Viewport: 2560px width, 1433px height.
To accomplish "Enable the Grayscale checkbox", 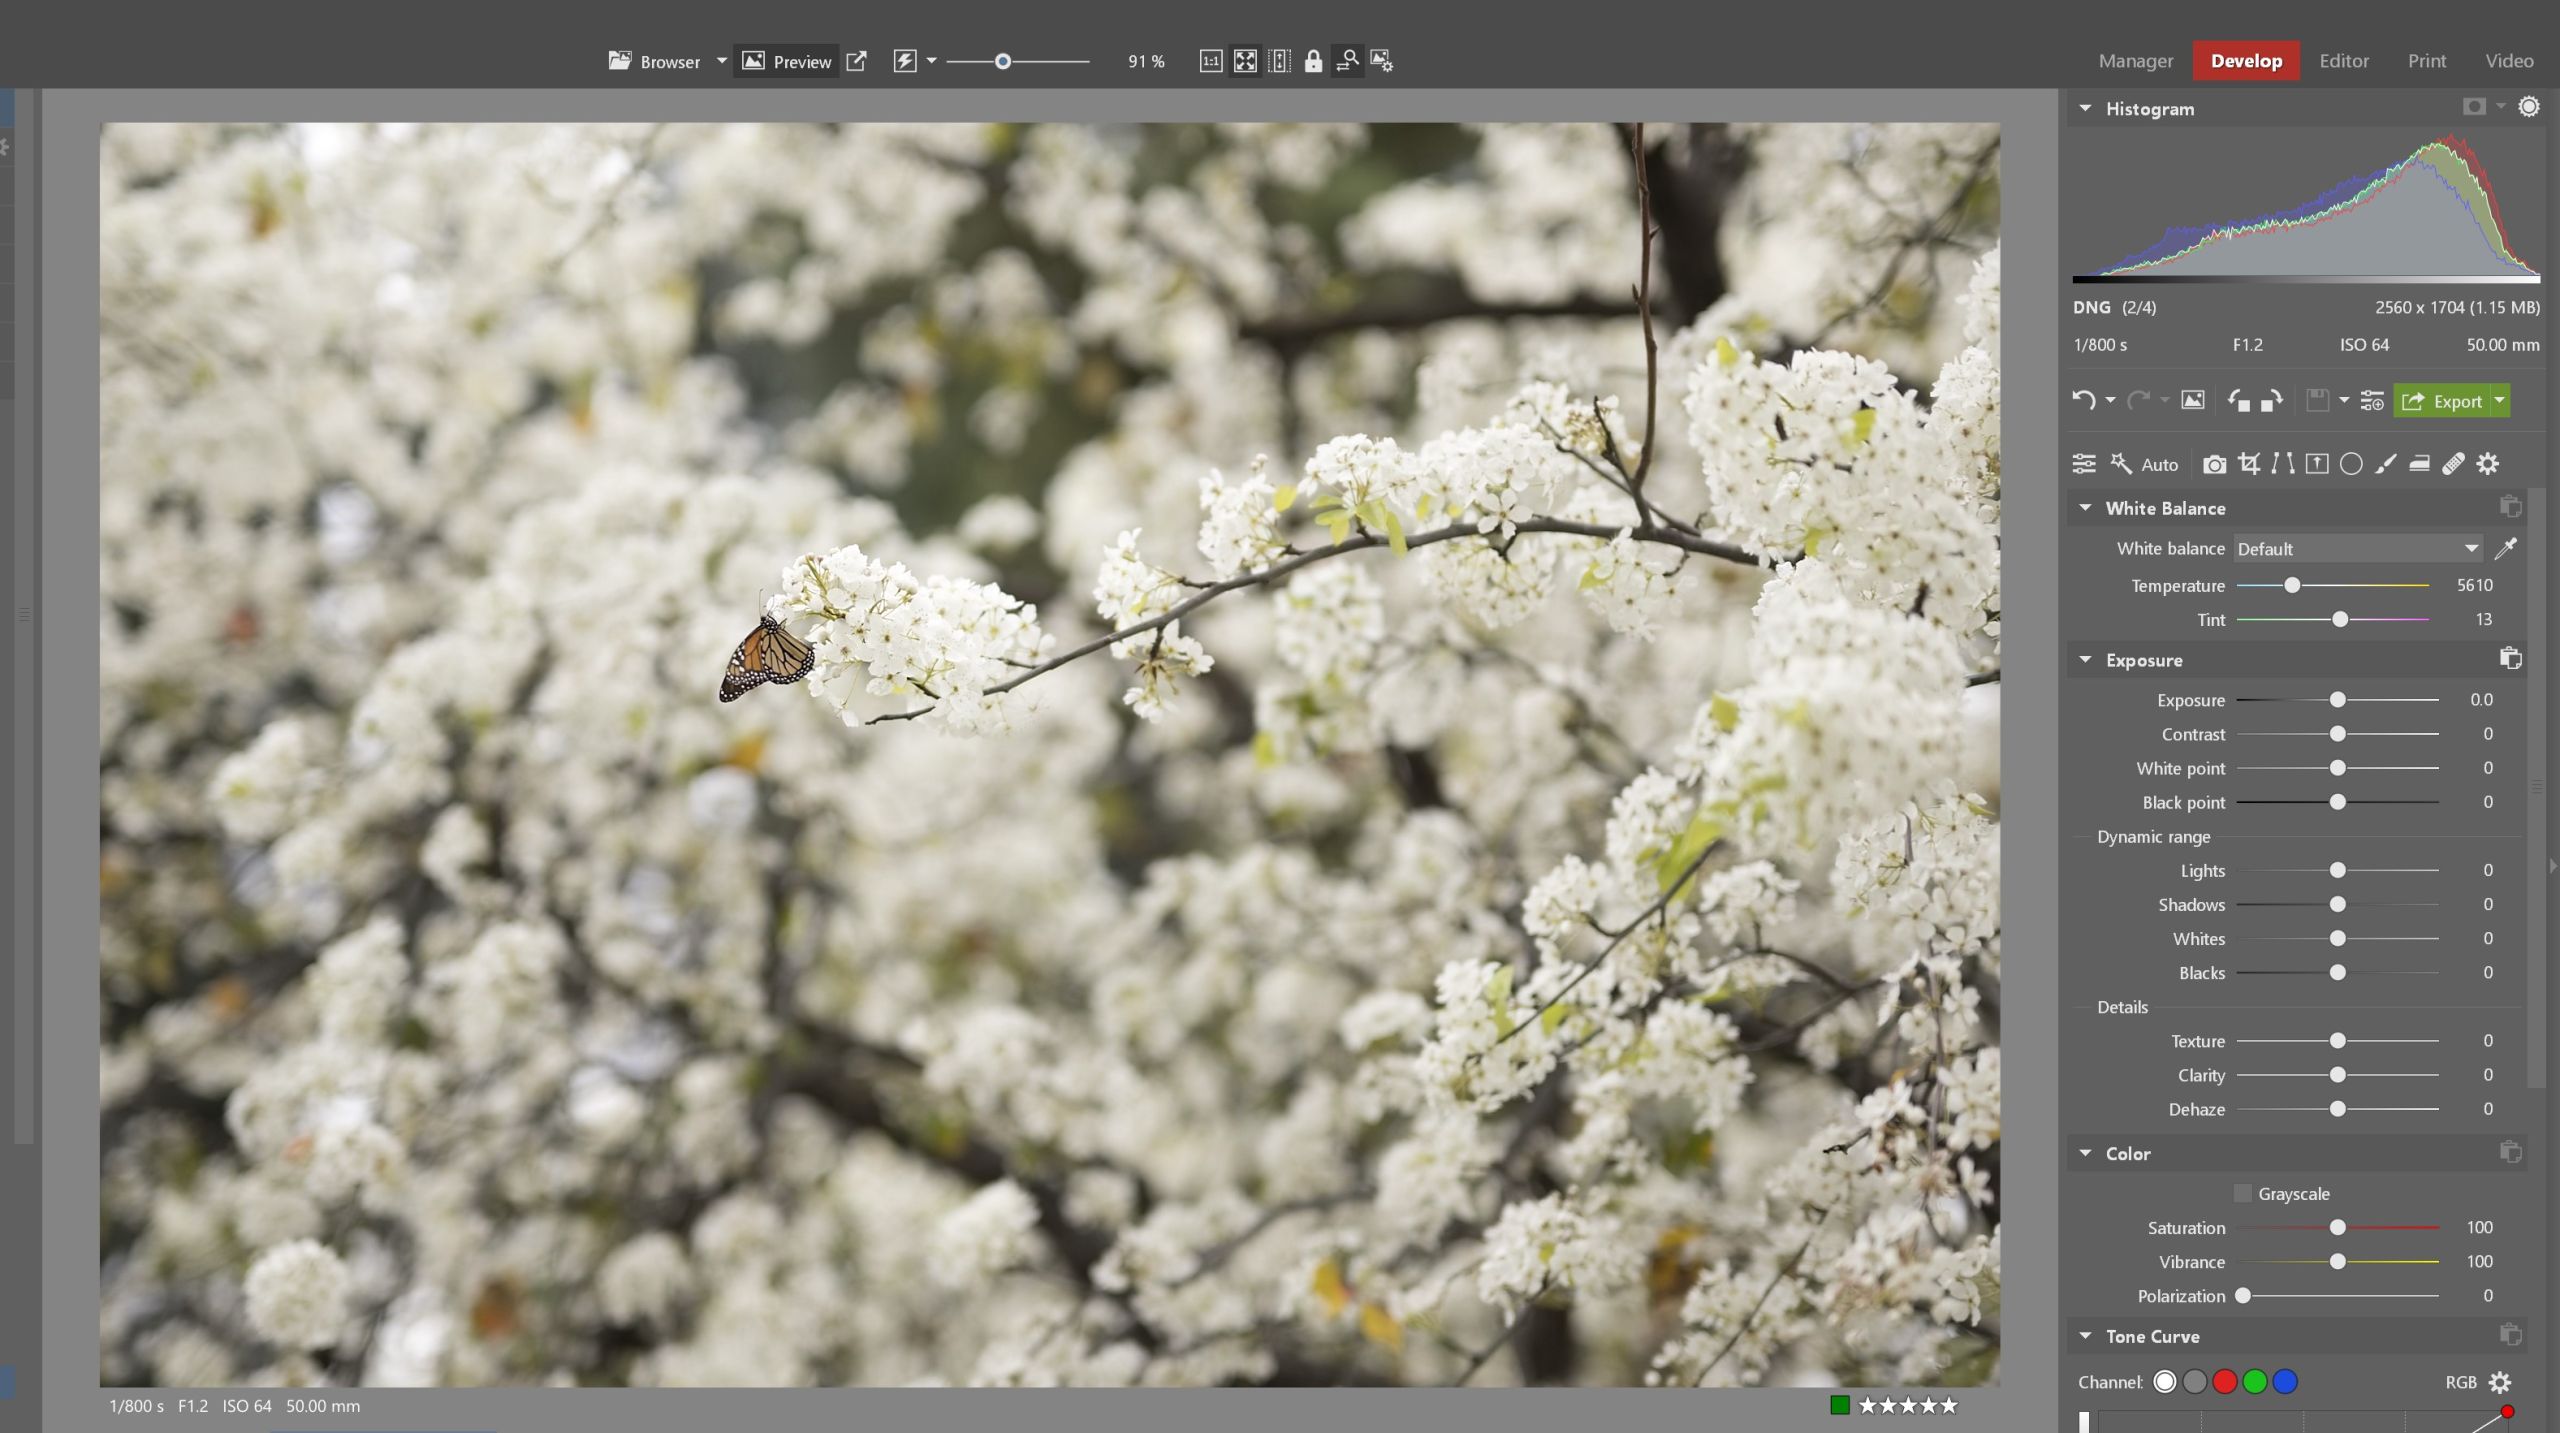I will coord(2243,1193).
